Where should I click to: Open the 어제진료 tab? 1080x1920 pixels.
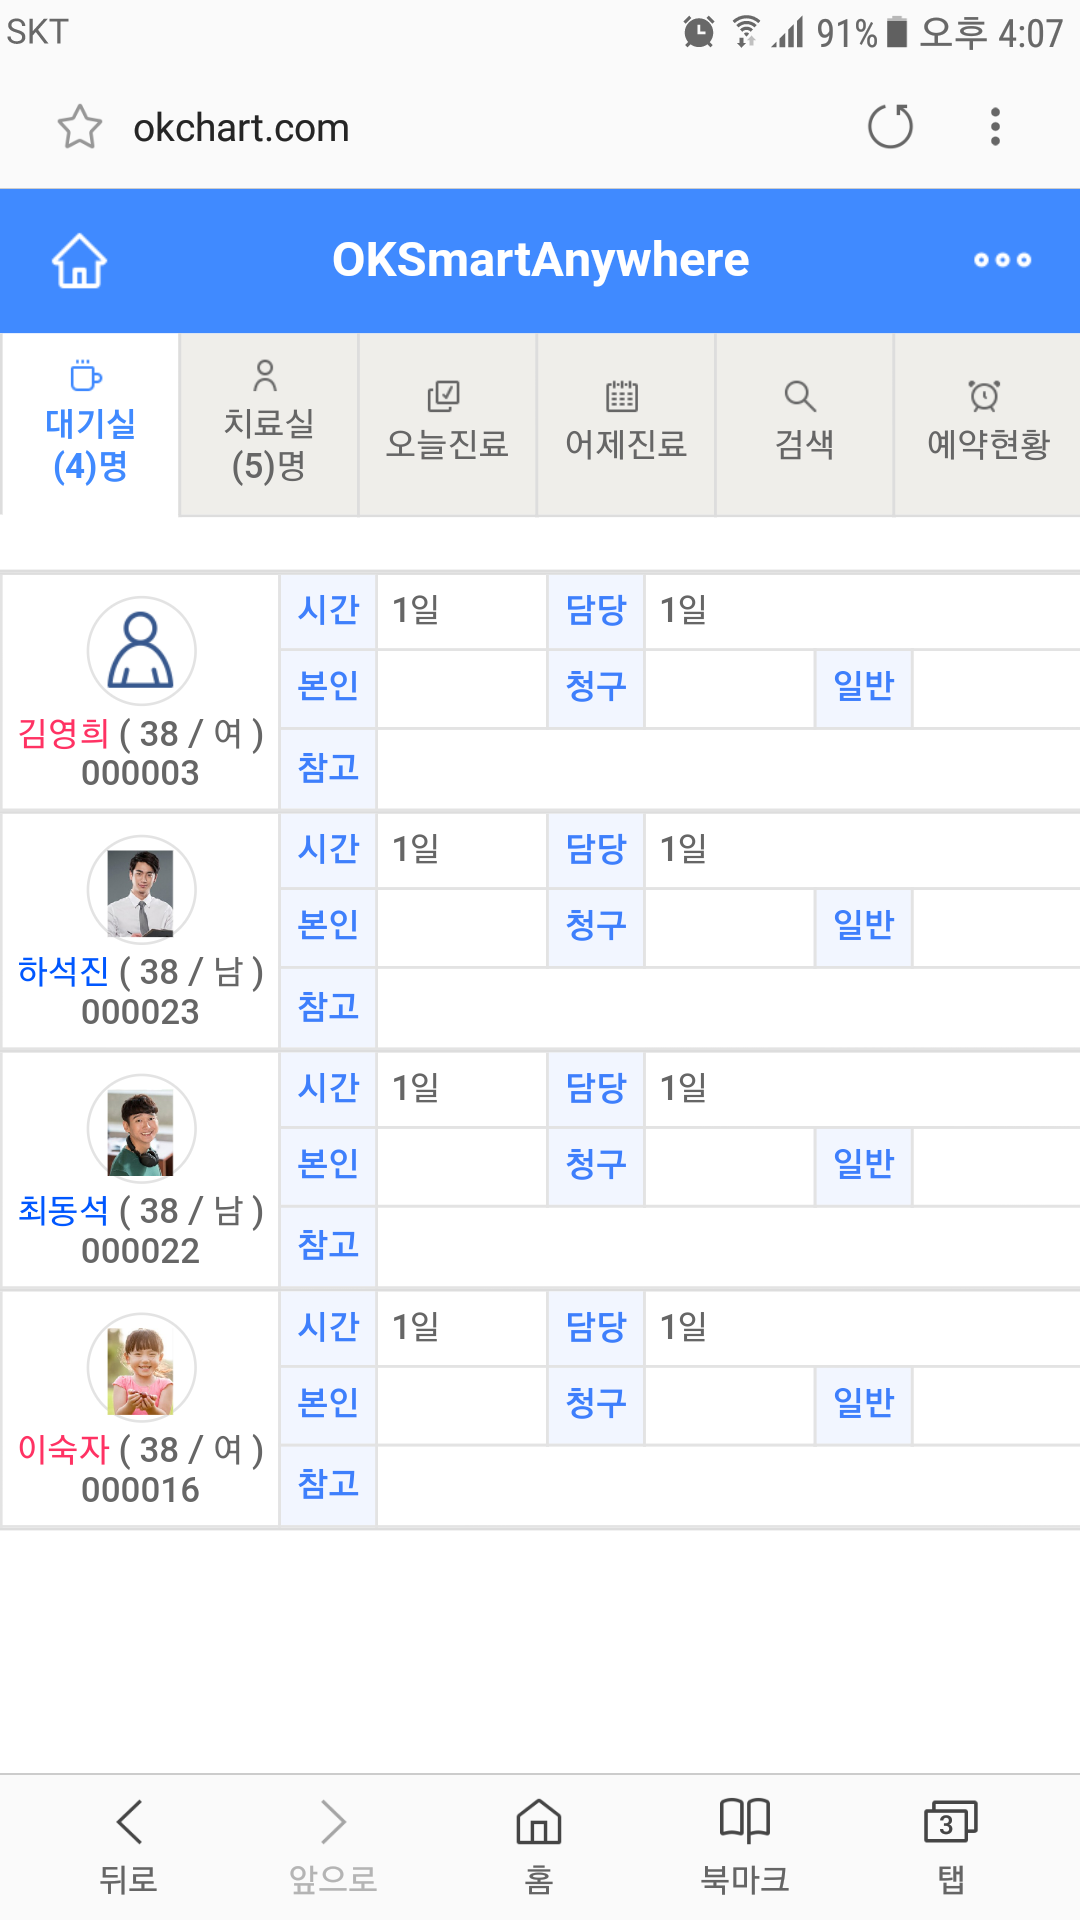[626, 425]
